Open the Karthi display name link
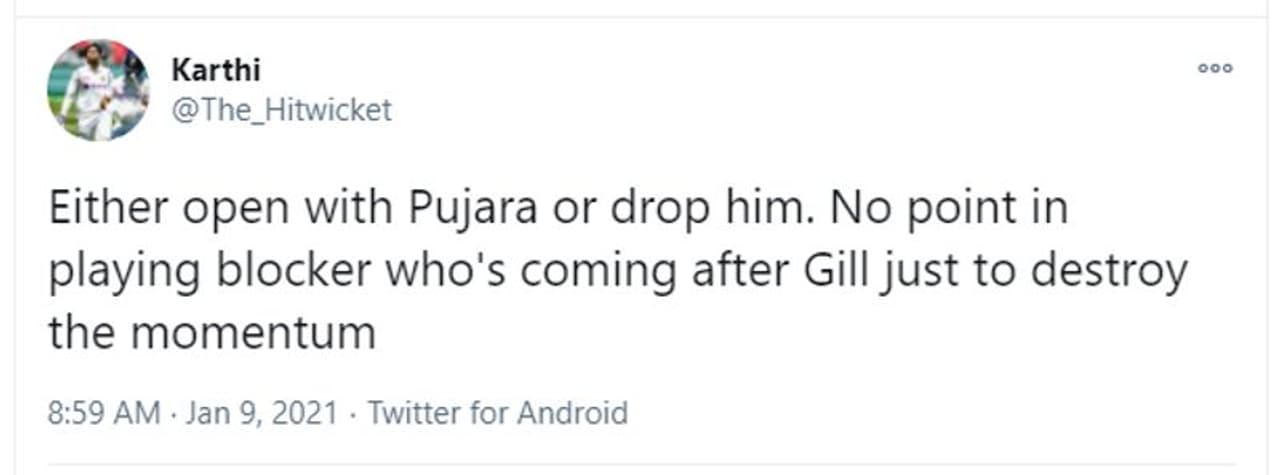This screenshot has width=1280, height=475. click(x=216, y=70)
